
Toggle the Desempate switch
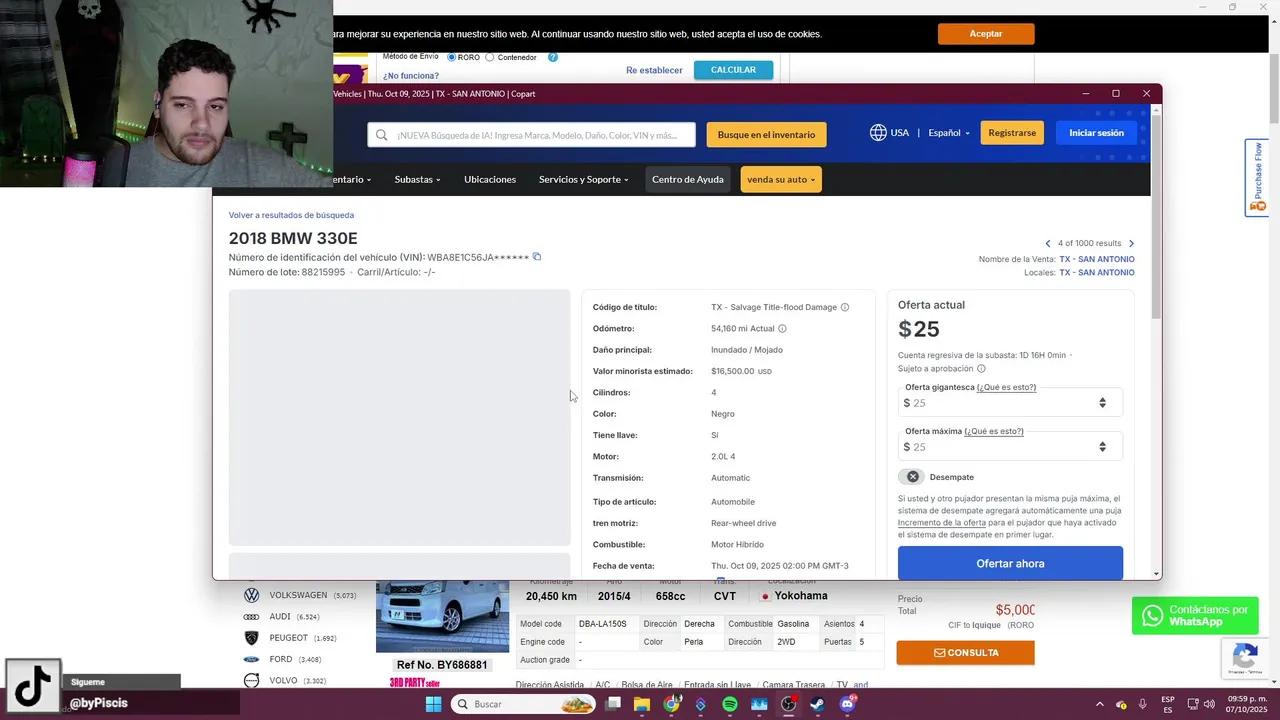[x=911, y=477]
